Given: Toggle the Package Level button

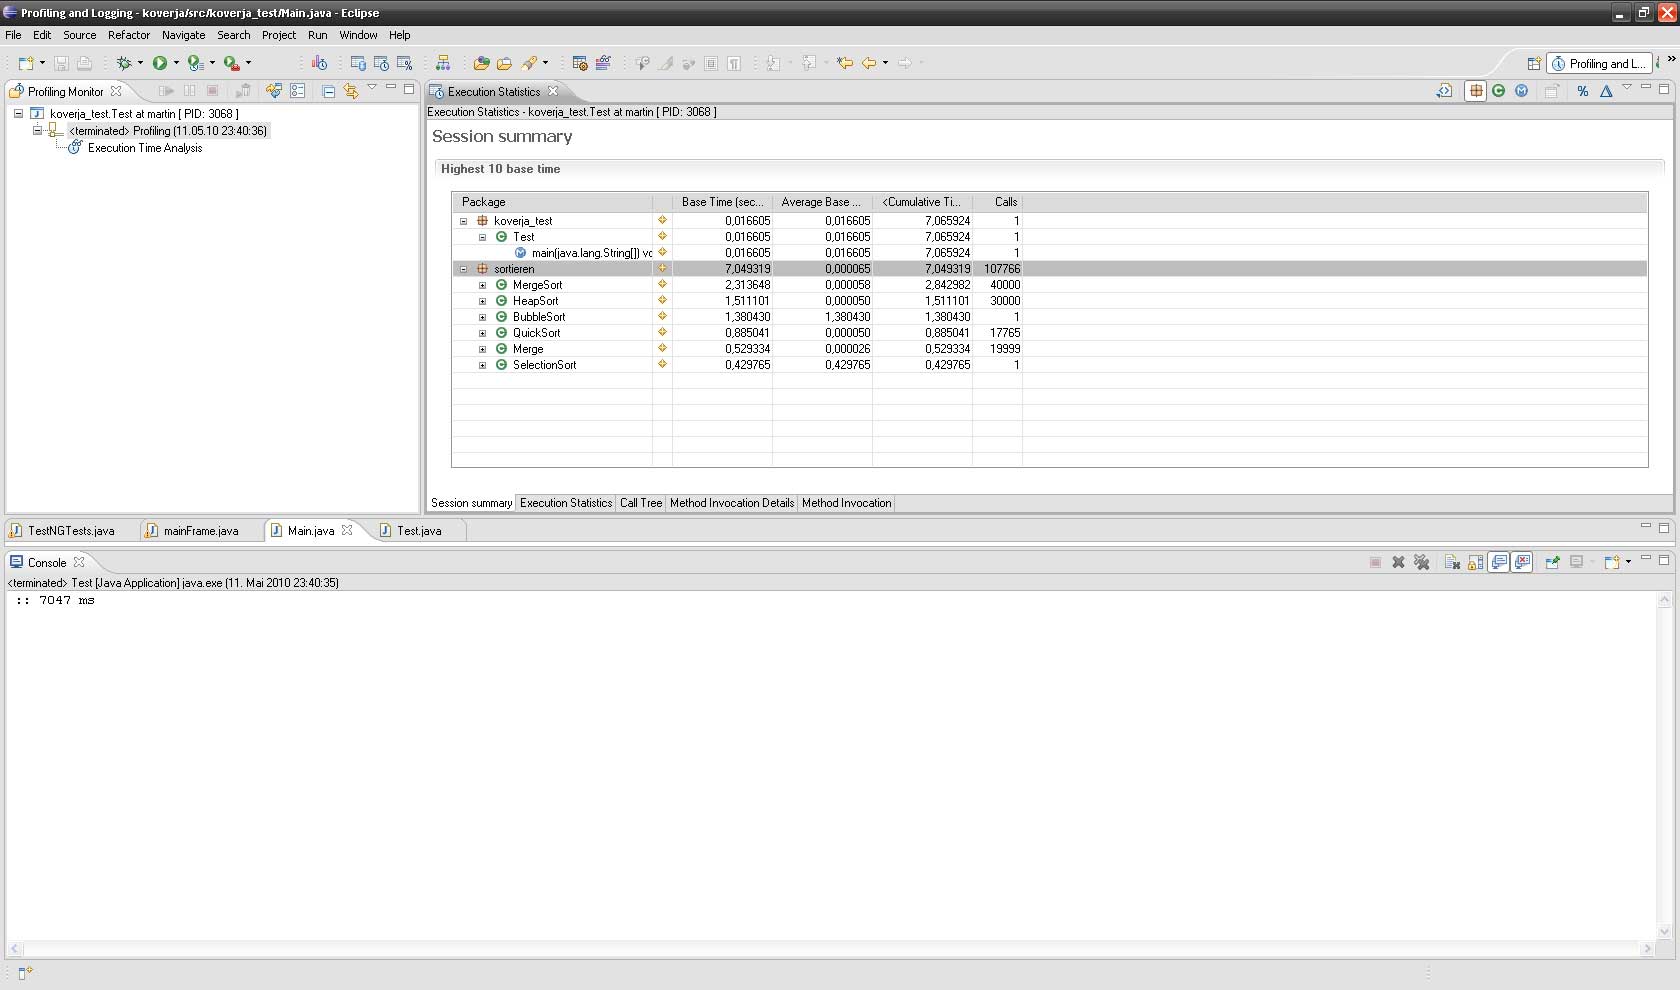Looking at the screenshot, I should (x=1475, y=91).
